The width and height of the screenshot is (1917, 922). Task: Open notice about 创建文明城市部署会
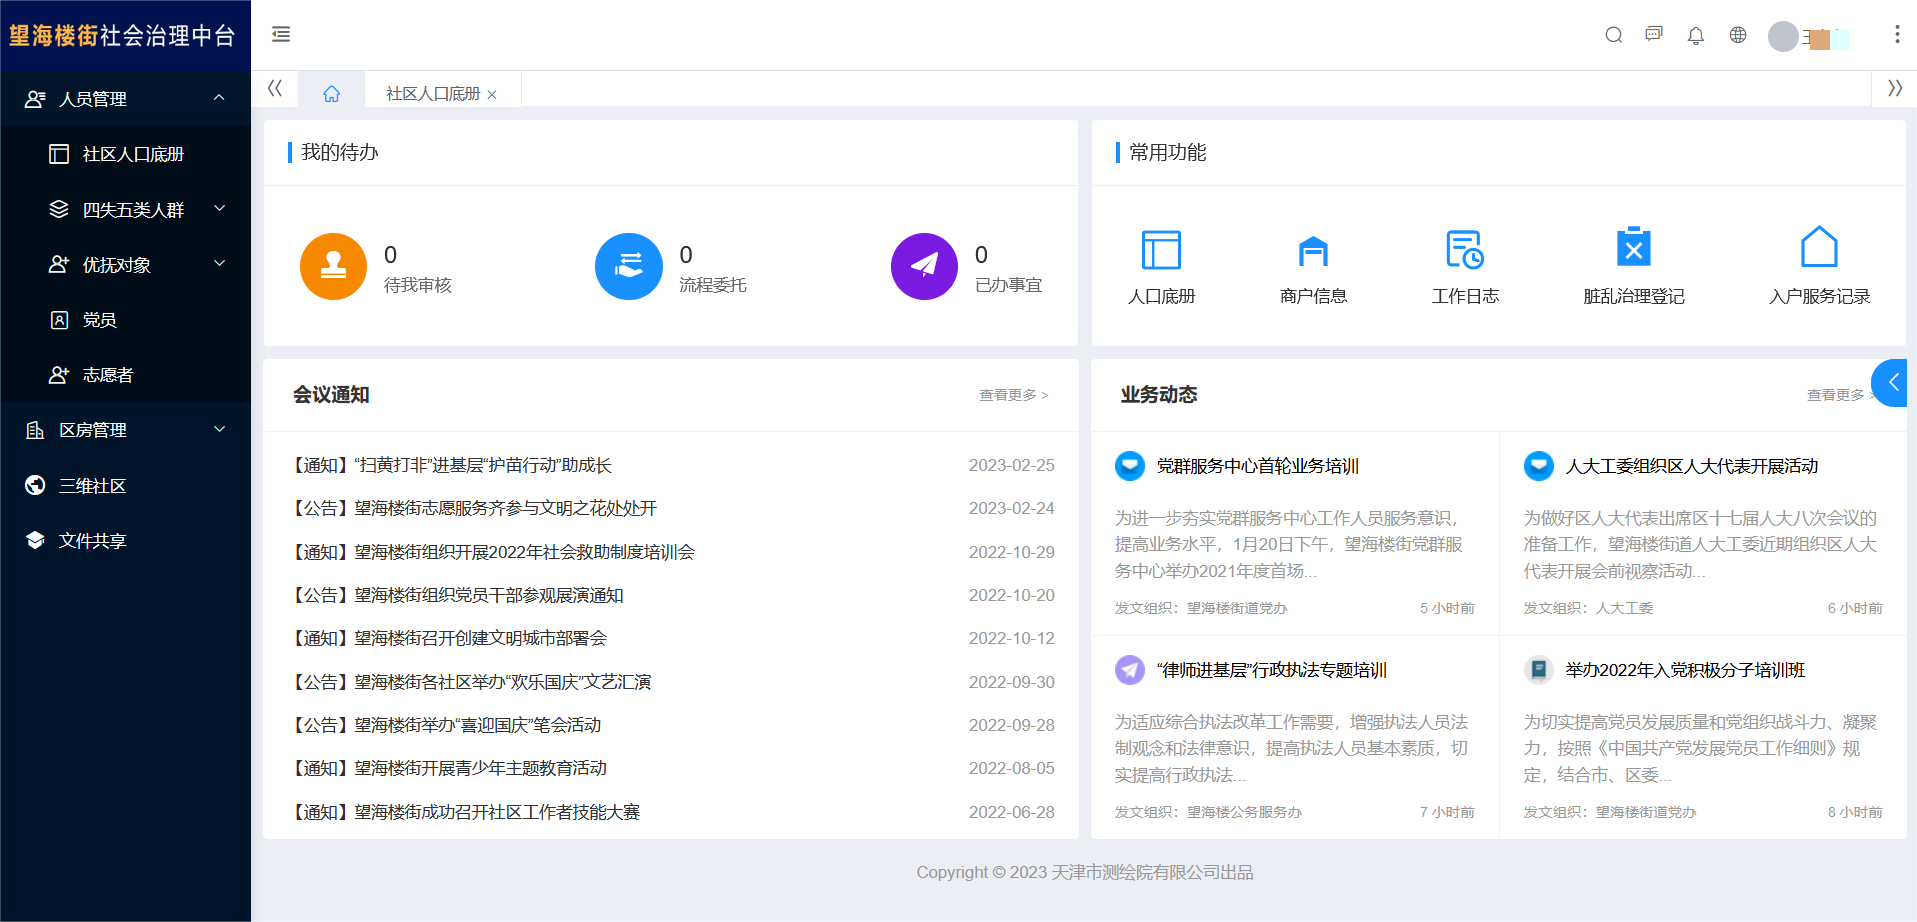point(450,638)
